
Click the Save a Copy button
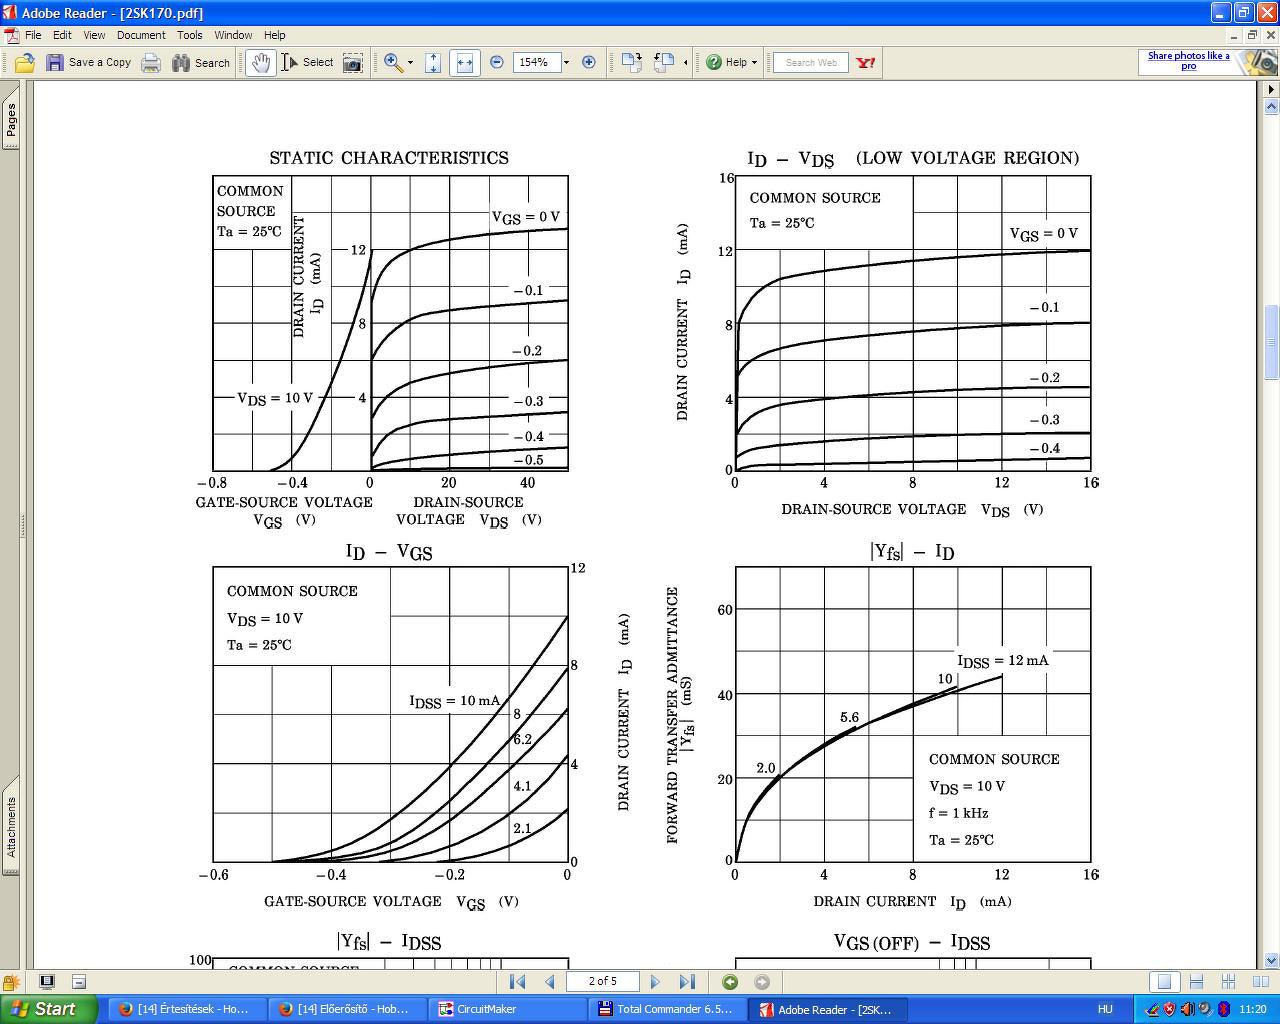point(88,63)
